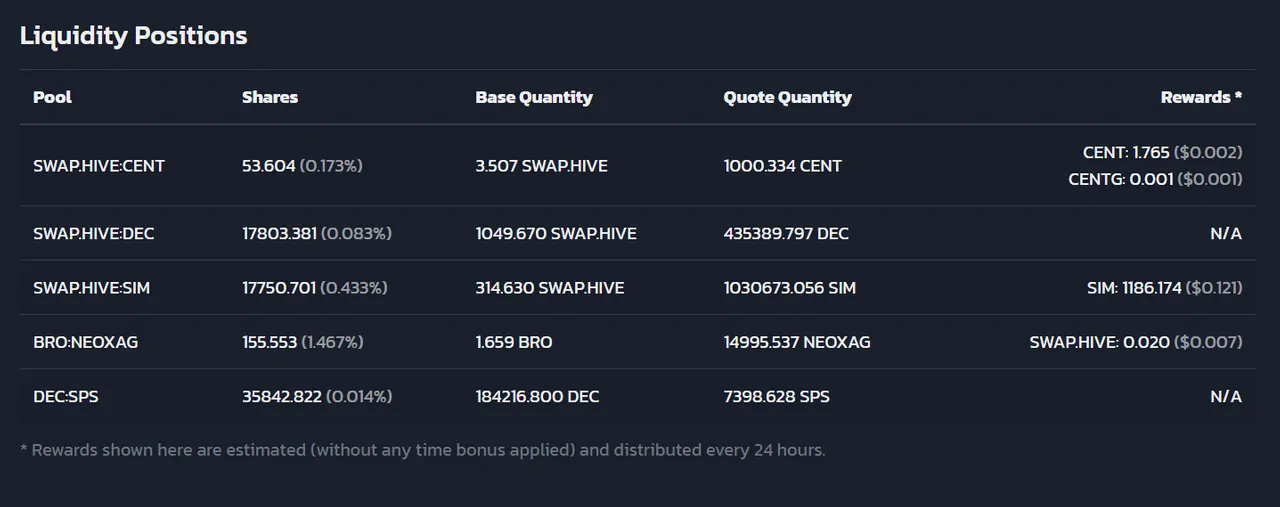Select the SWAP.HIVE:SIM pool name
Image resolution: width=1280 pixels, height=507 pixels.
[92, 288]
